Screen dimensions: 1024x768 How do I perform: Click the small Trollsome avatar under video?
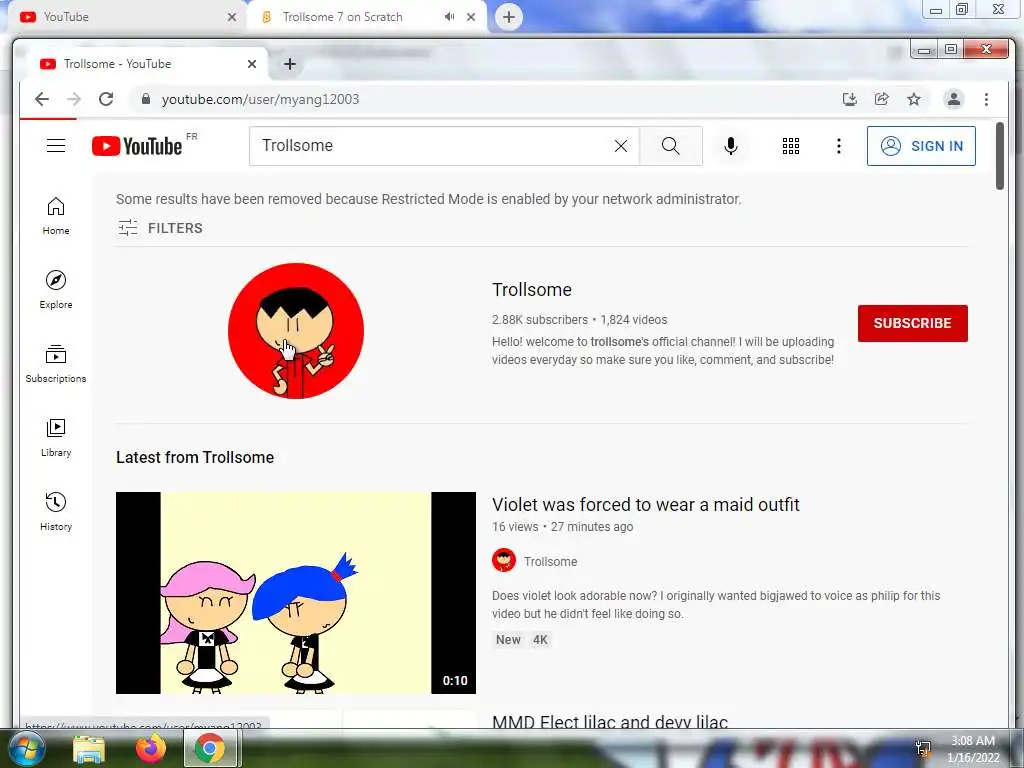504,560
